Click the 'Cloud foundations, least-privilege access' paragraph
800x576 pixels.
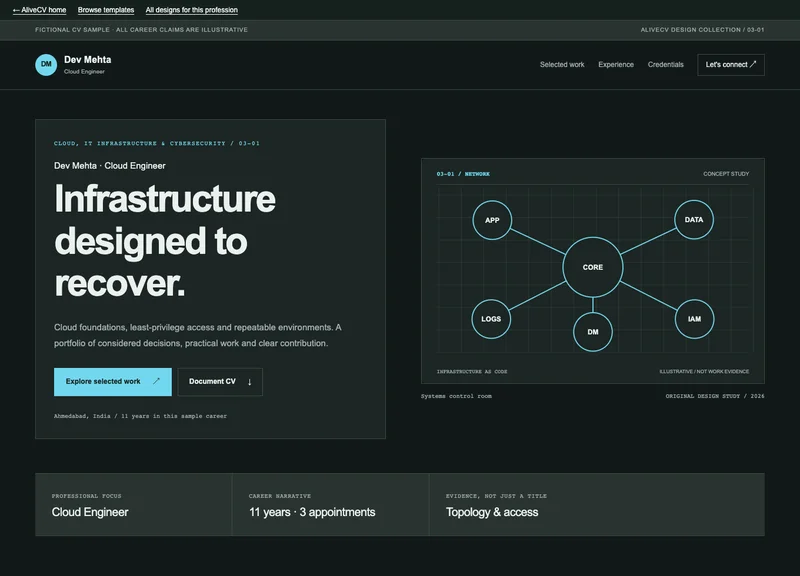(x=198, y=335)
